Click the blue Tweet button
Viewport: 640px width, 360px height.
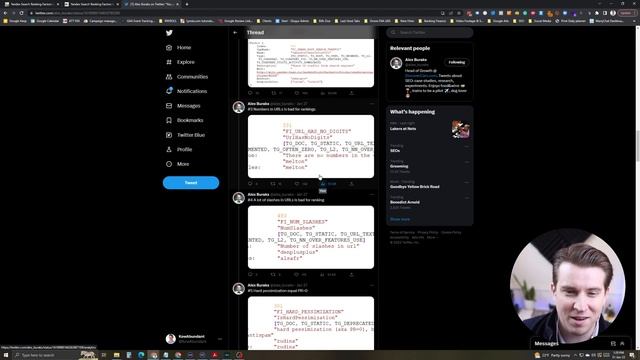tap(191, 183)
